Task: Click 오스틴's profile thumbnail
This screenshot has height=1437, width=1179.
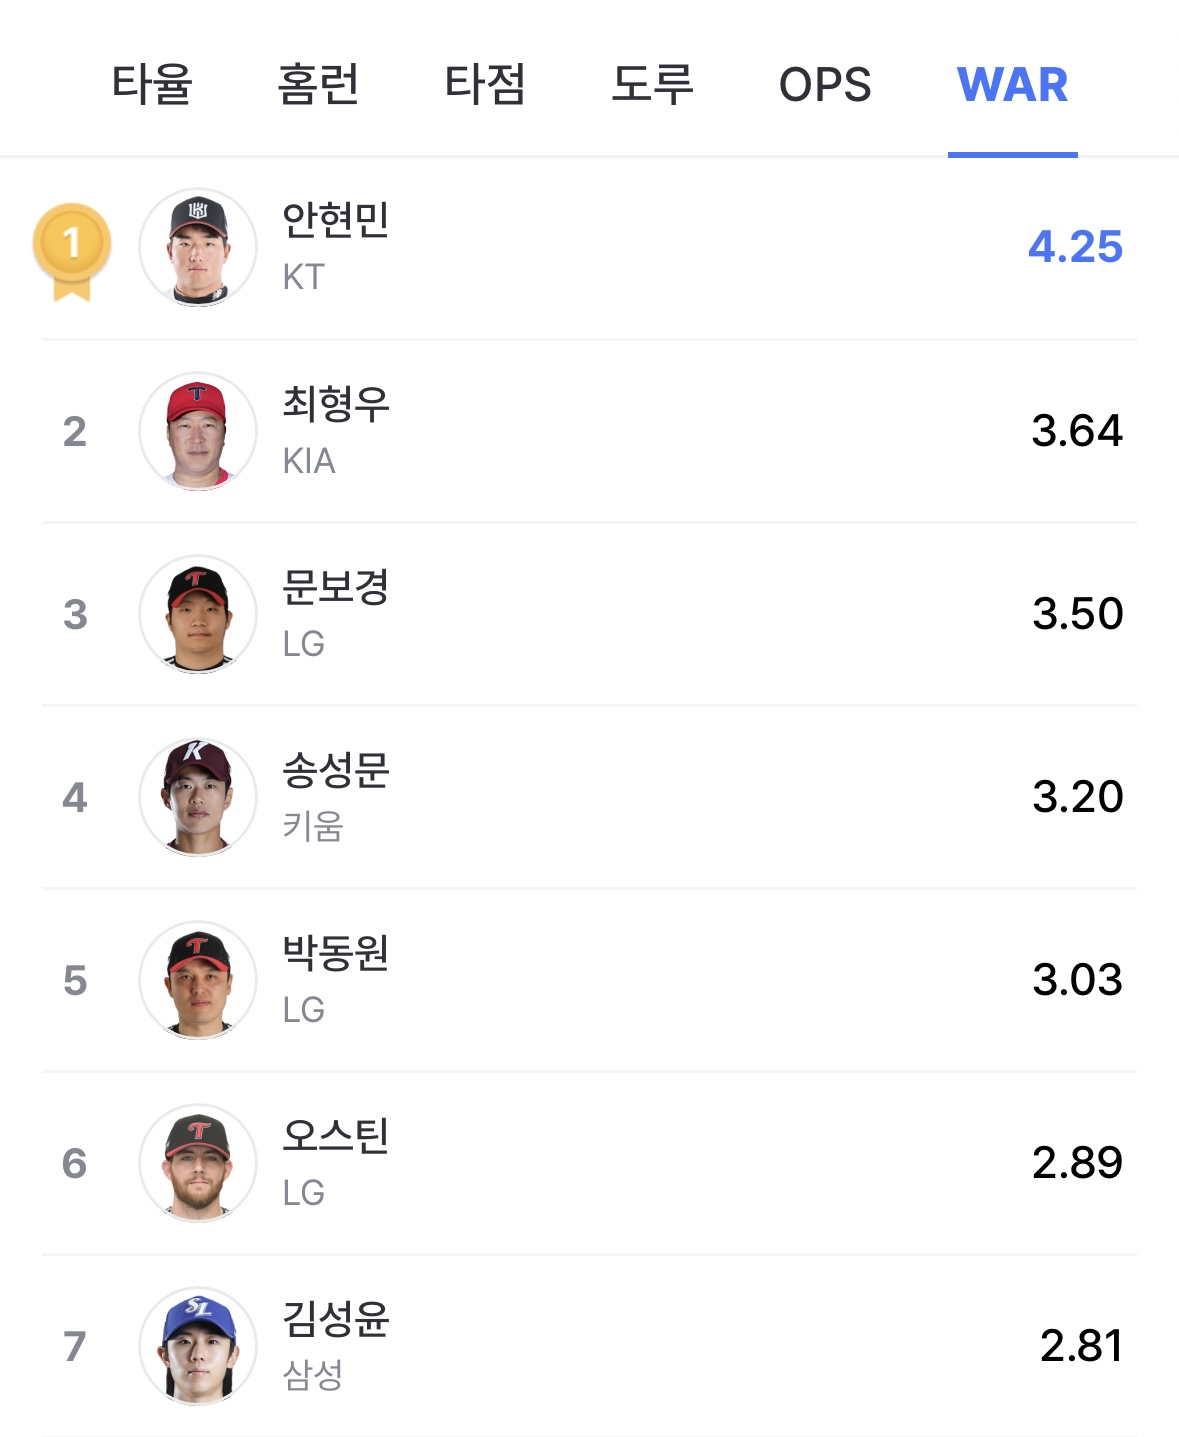Action: coord(198,1163)
